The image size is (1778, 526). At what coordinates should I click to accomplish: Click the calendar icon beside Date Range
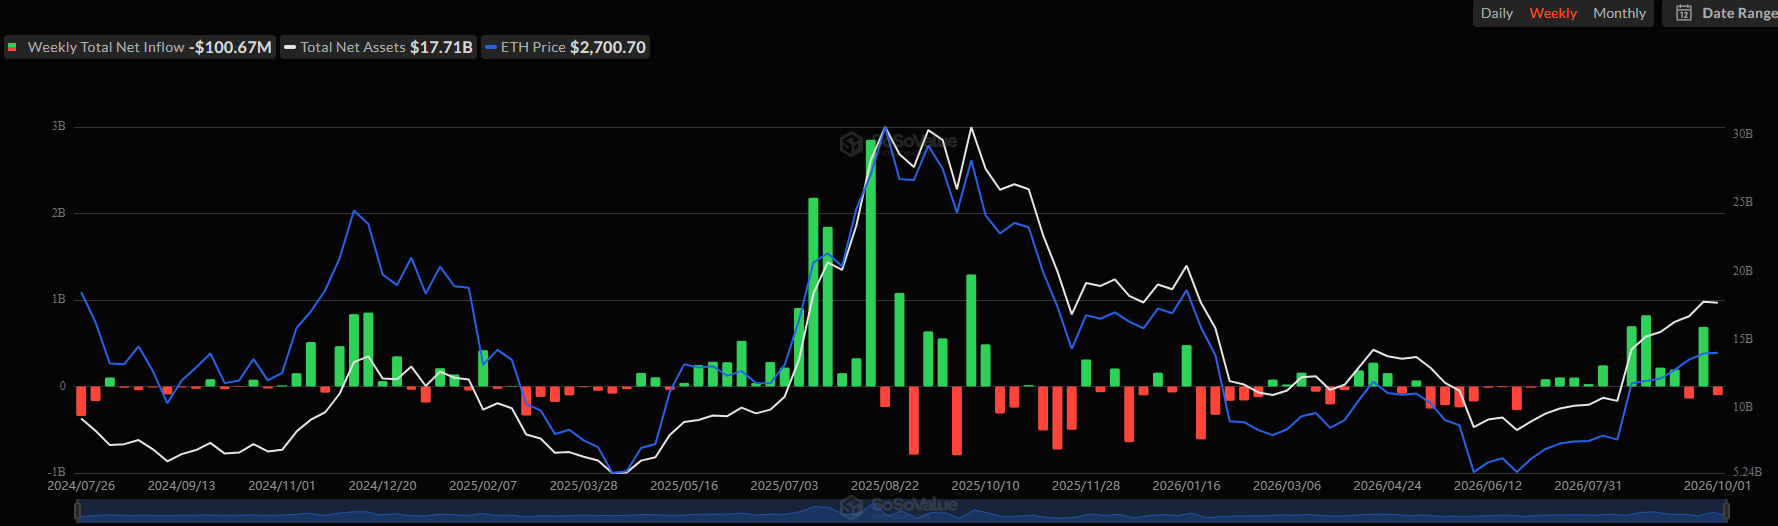(1684, 13)
